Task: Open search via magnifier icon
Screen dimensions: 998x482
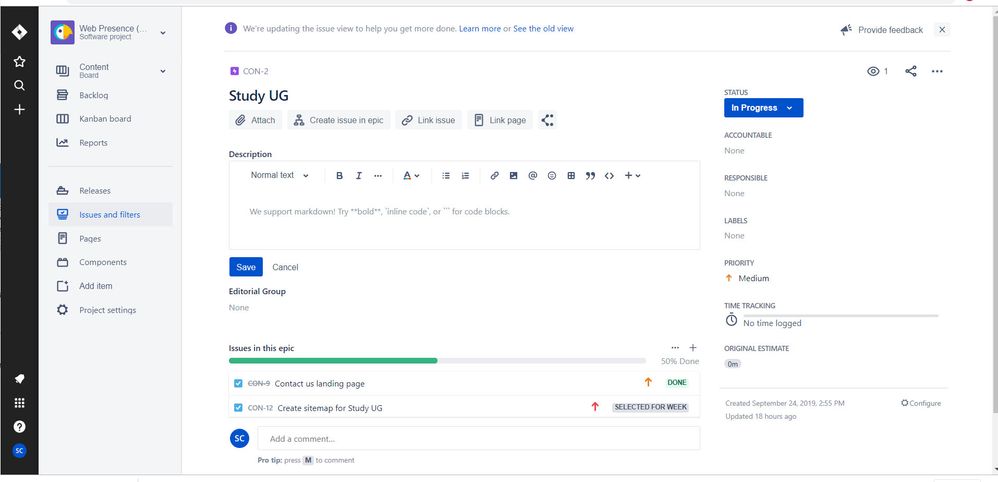Action: pos(19,85)
